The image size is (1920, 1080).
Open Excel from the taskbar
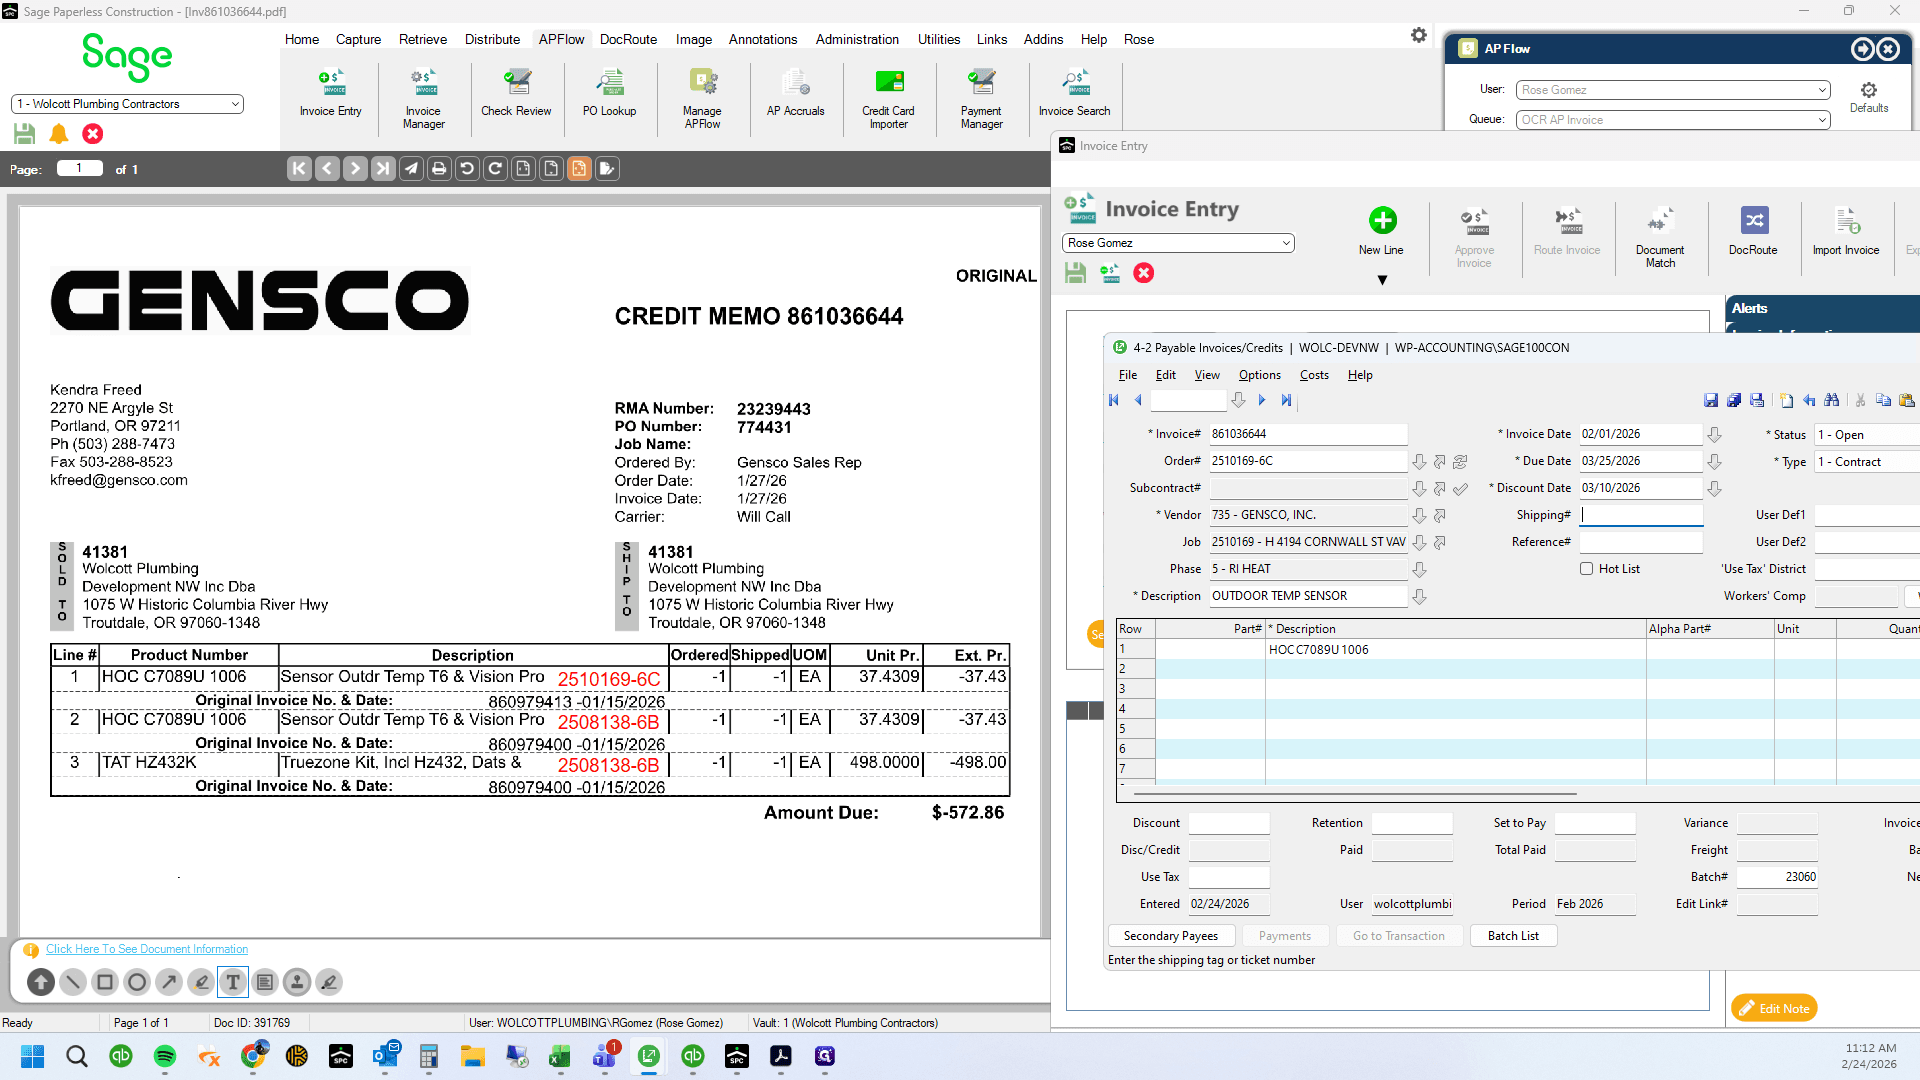coord(560,1056)
